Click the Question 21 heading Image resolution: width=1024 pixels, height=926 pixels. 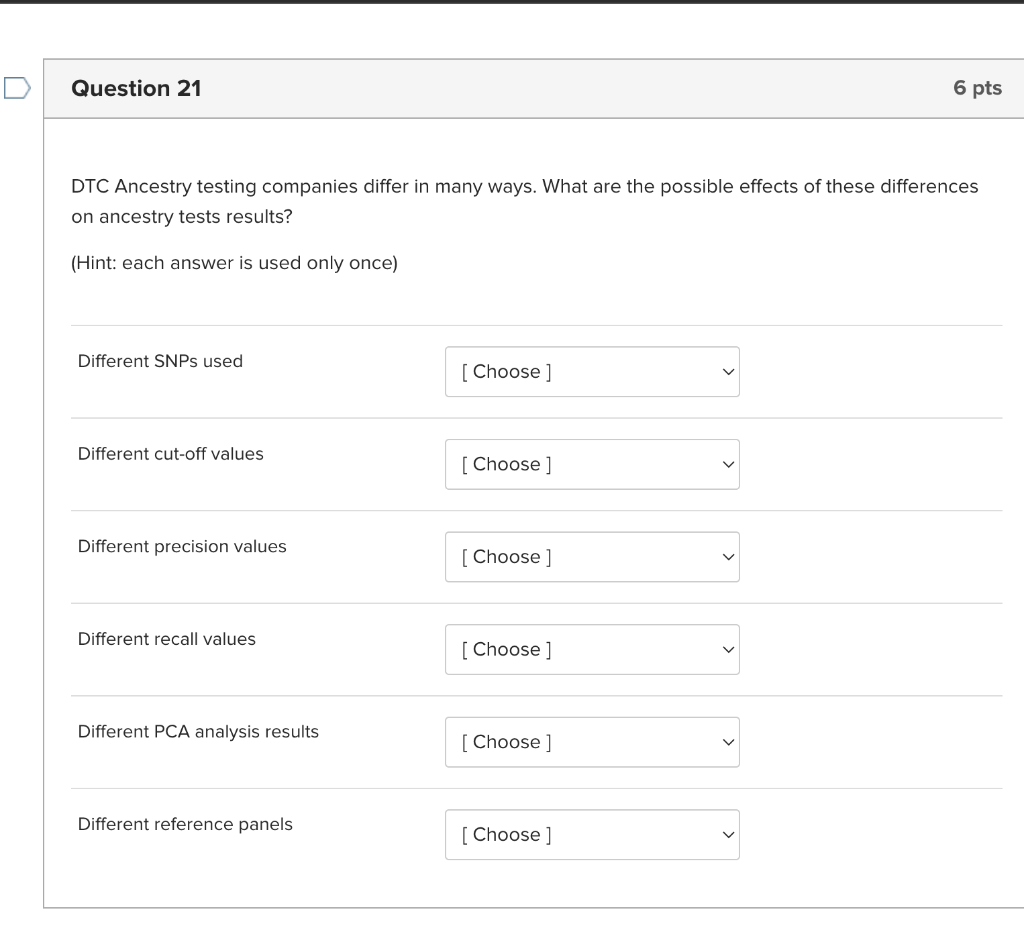[136, 89]
